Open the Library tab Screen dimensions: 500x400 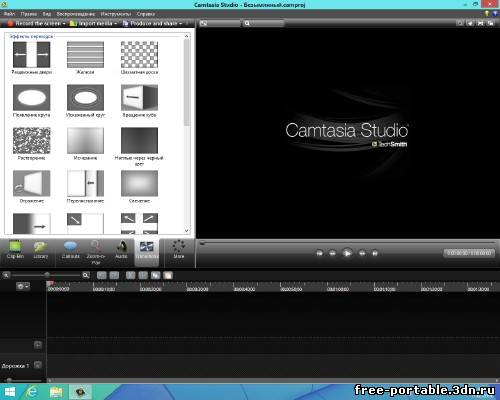[x=41, y=251]
